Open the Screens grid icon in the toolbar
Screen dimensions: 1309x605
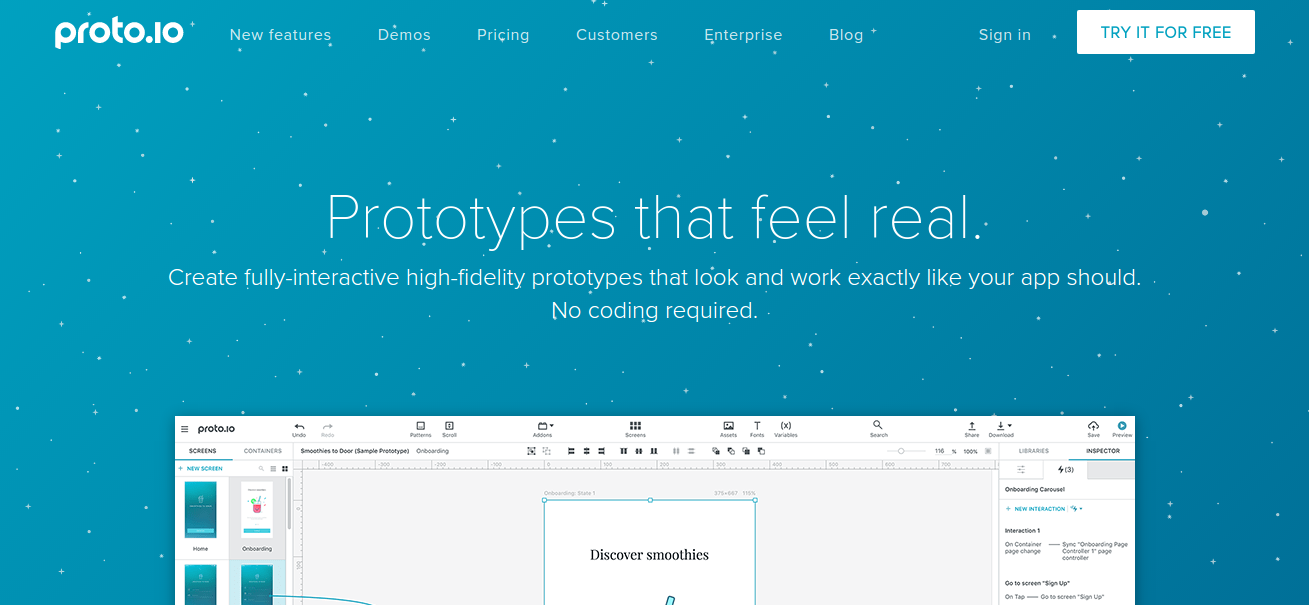(x=635, y=426)
